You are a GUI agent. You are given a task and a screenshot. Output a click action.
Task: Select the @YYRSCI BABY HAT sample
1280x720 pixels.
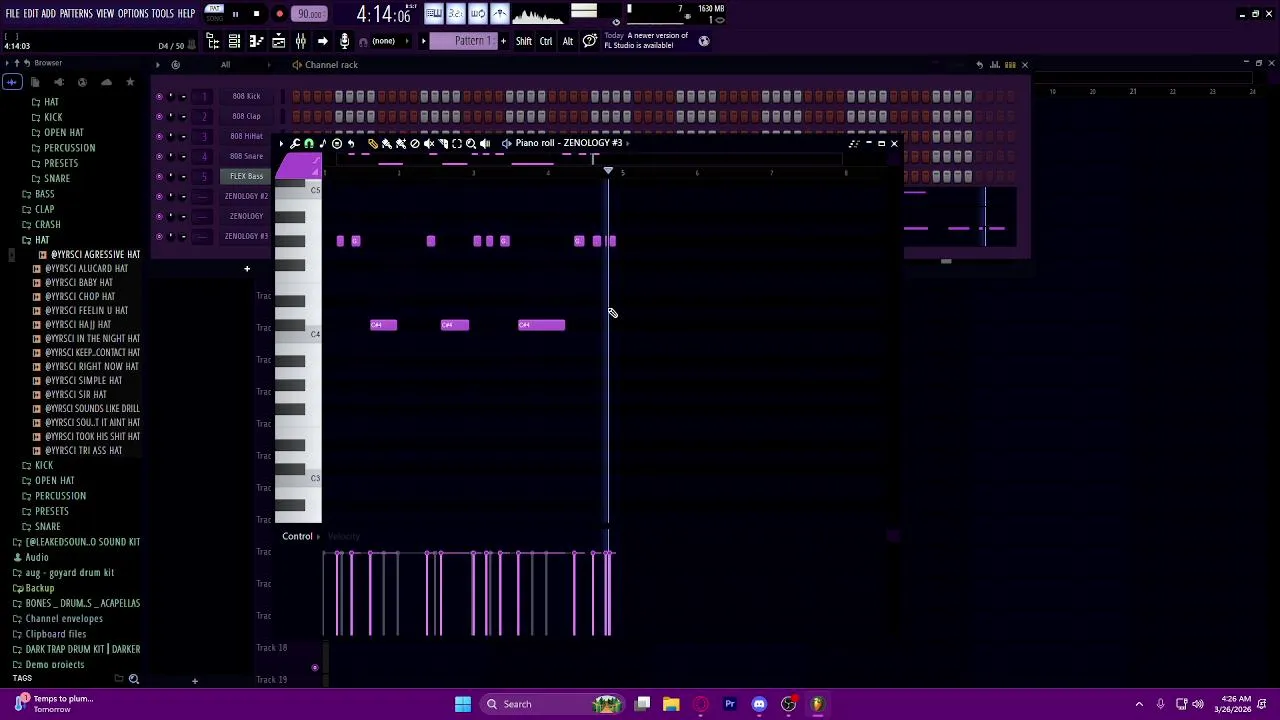click(78, 282)
